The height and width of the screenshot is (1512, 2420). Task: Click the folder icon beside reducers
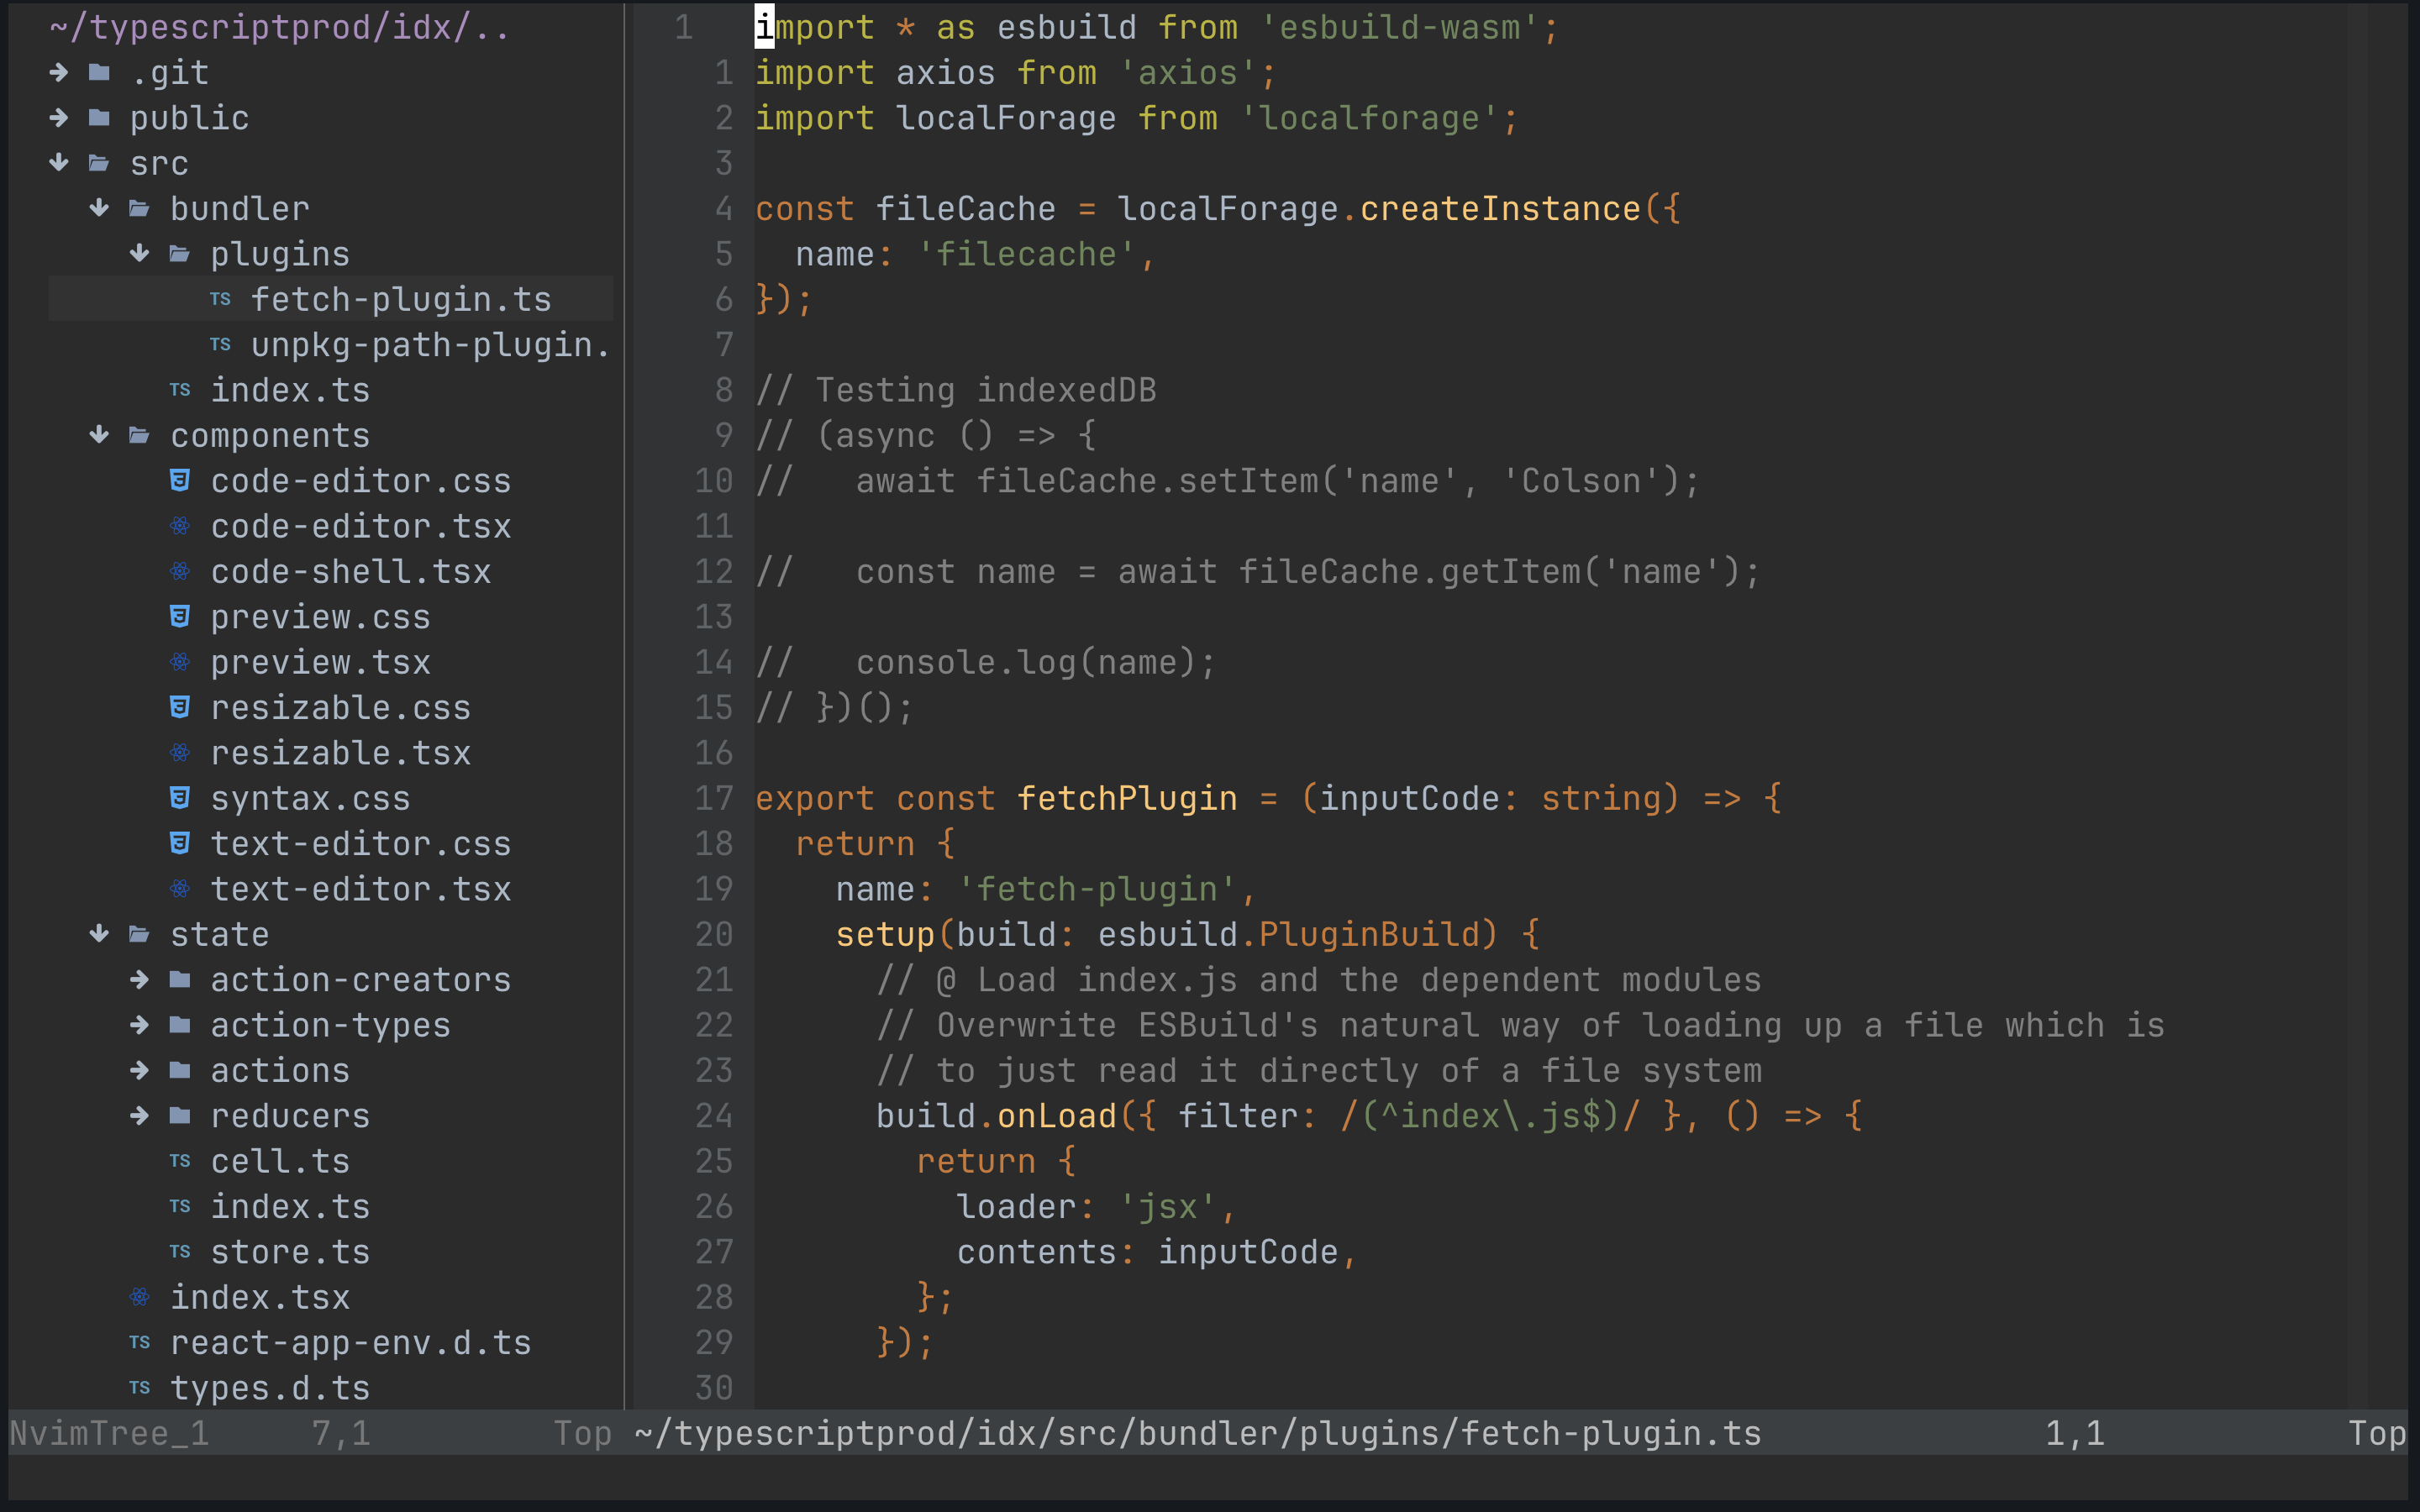pyautogui.click(x=180, y=1115)
